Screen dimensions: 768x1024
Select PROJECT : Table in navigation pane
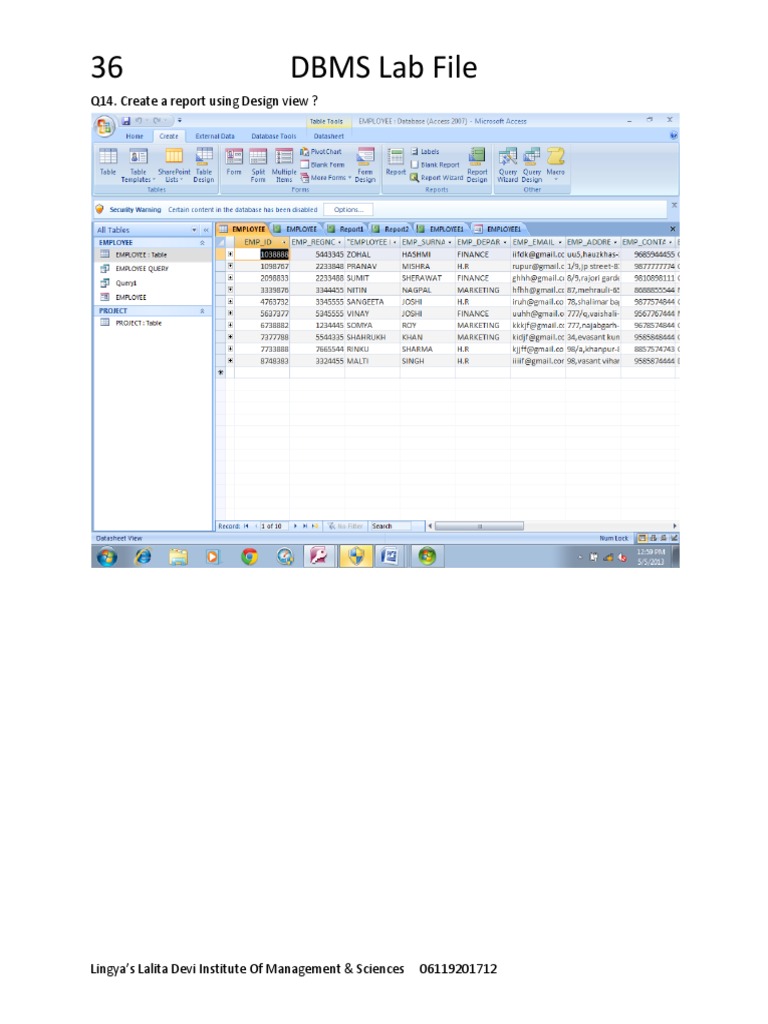(153, 323)
